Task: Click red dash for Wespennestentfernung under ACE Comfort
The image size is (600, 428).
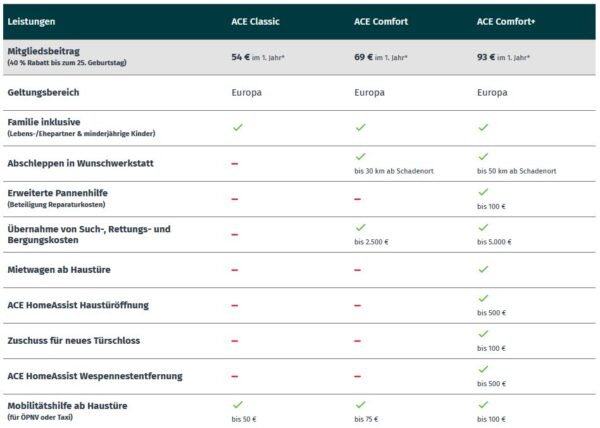Action: [357, 376]
